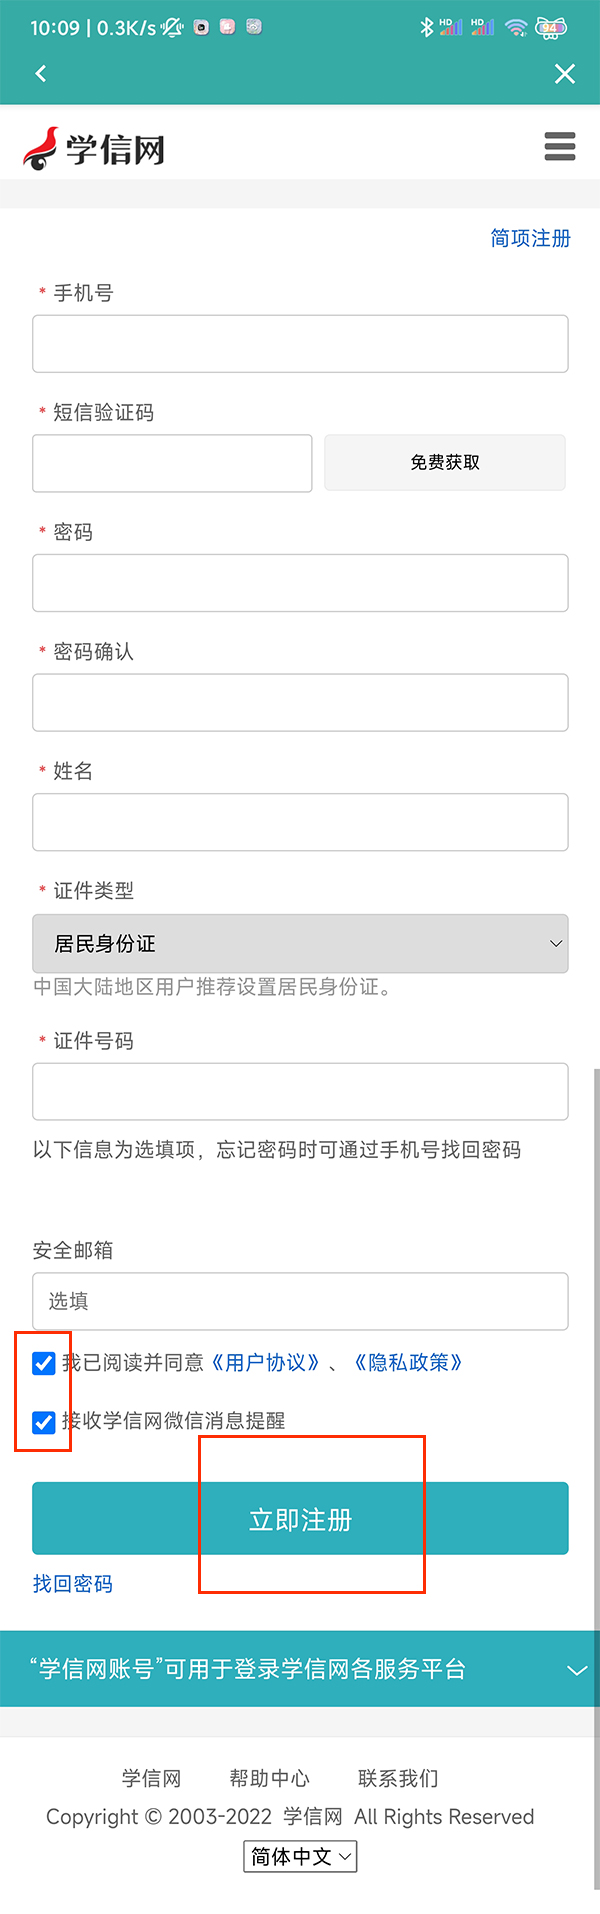The width and height of the screenshot is (600, 1914).
Task: Tap the 学信网 logo
Action: (x=94, y=149)
